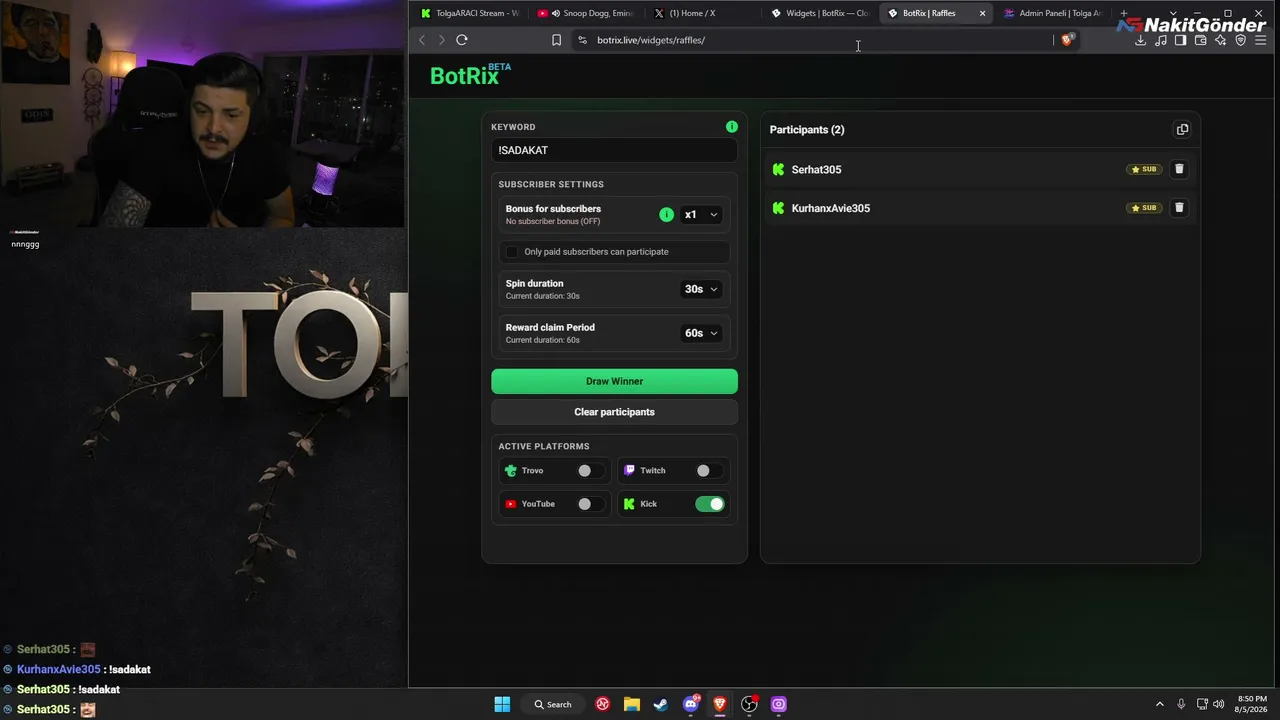Toggle the Twitch platform switch
Viewport: 1280px width, 720px height.
pyautogui.click(x=708, y=471)
